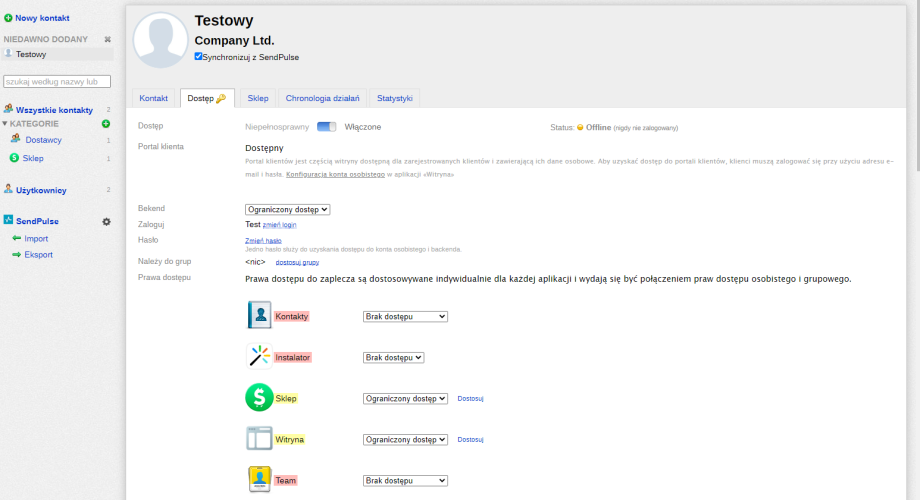Screen dimensions: 920x500
Task: Click the Zmień hasło link
Action: (263, 241)
